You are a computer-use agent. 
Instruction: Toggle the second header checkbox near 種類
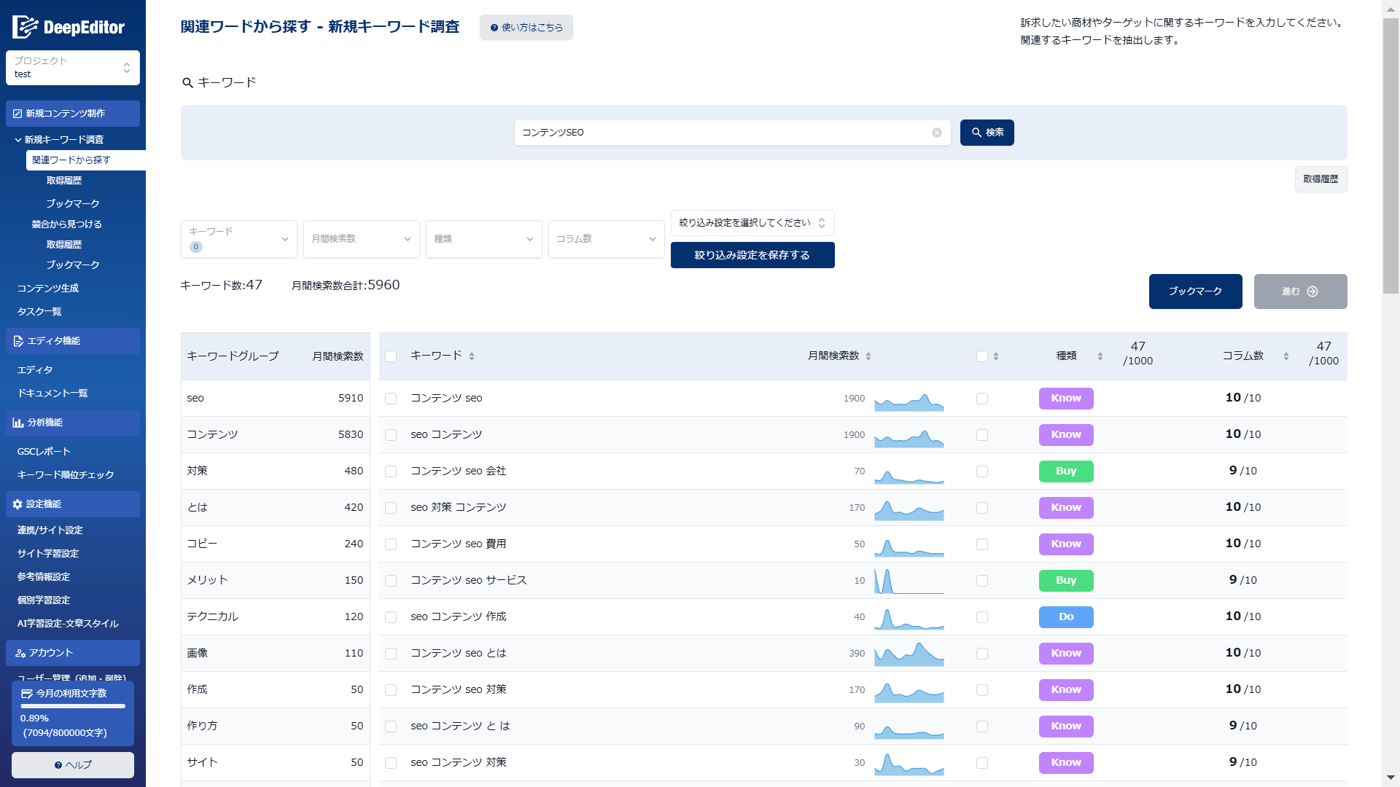[982, 356]
